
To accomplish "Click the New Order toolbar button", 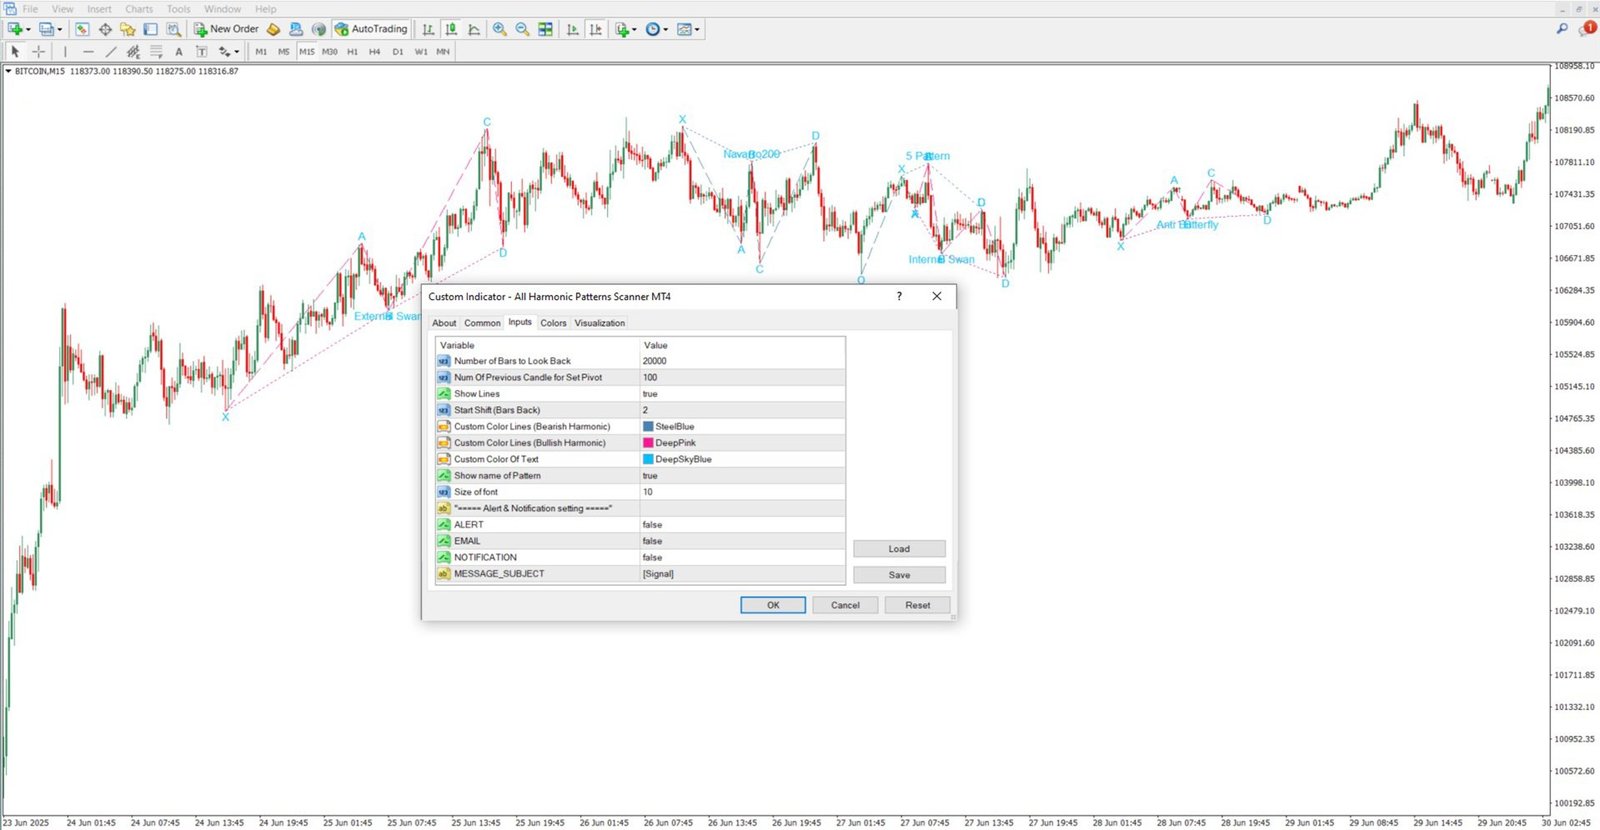I will tap(226, 29).
